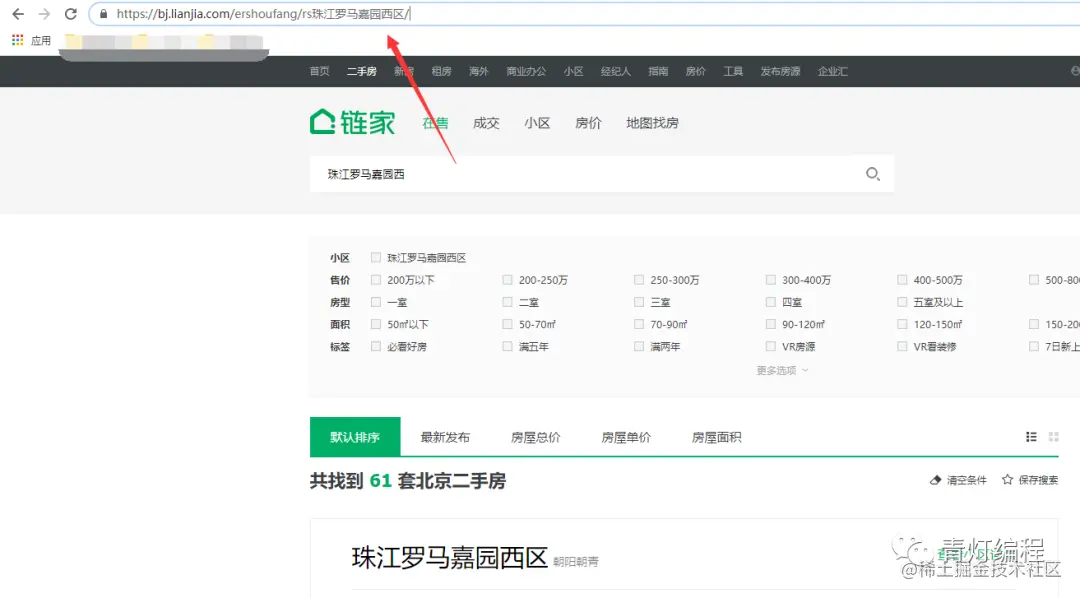Open the Chrome 应用 apps grid
1080x598 pixels.
click(x=17, y=42)
